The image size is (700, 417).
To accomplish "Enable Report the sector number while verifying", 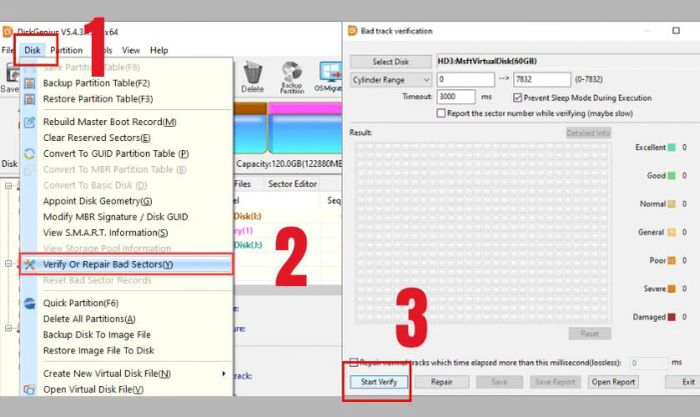I will click(441, 113).
